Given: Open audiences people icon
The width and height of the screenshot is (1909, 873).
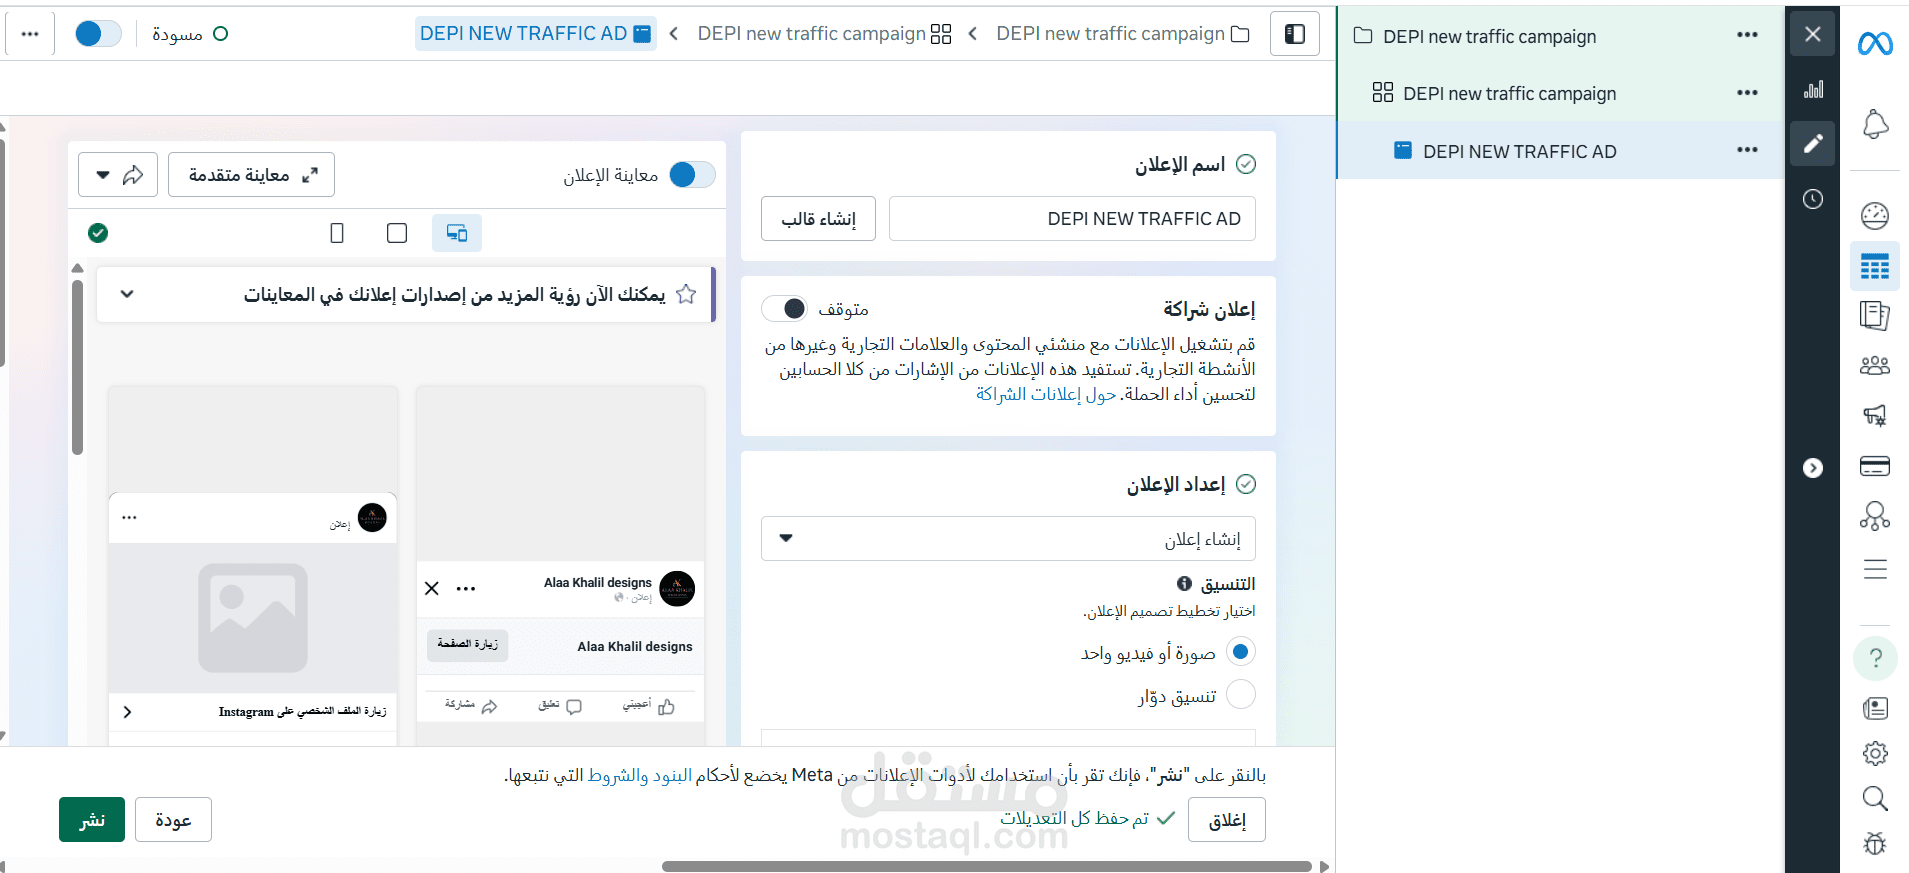Looking at the screenshot, I should click(1875, 366).
